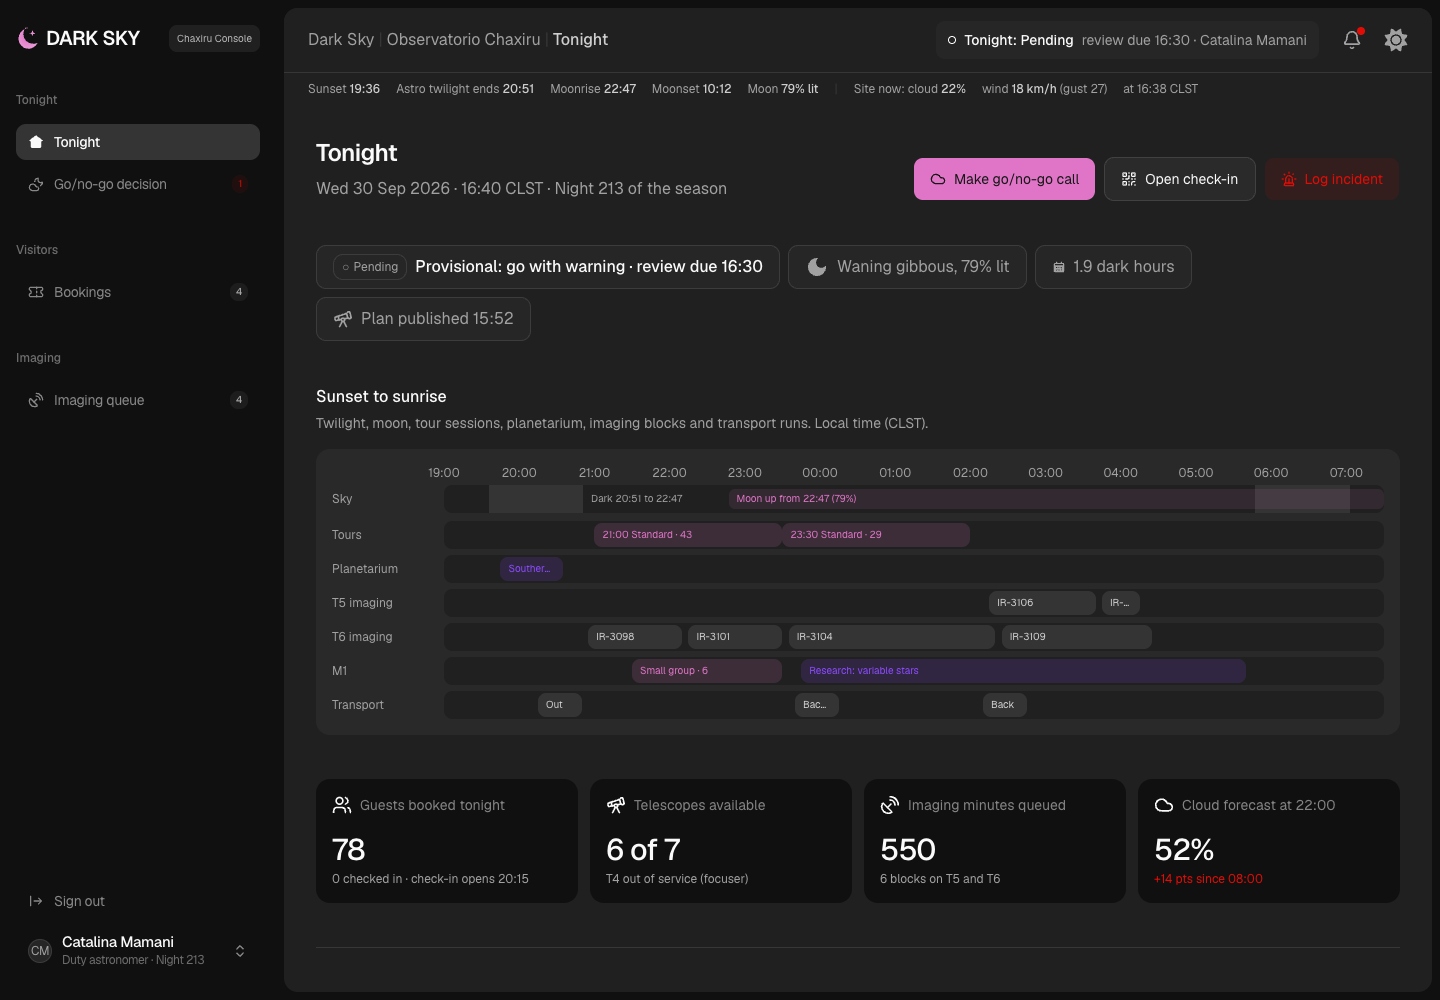Click the Dark Sky breadcrumb link

click(341, 40)
